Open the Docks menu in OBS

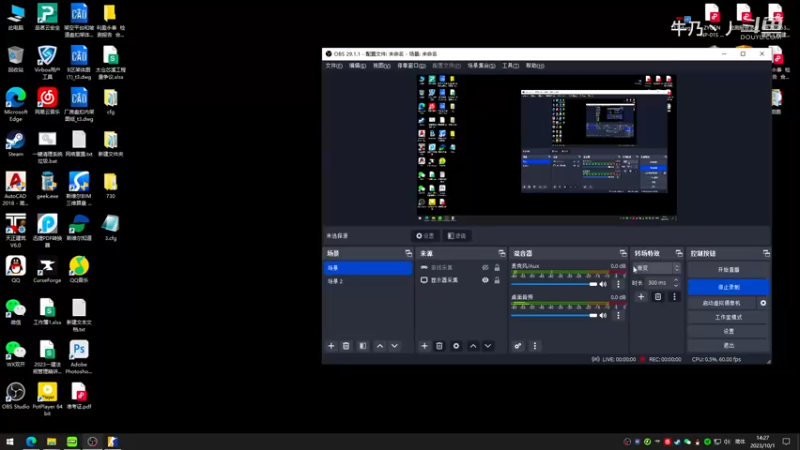pos(411,66)
